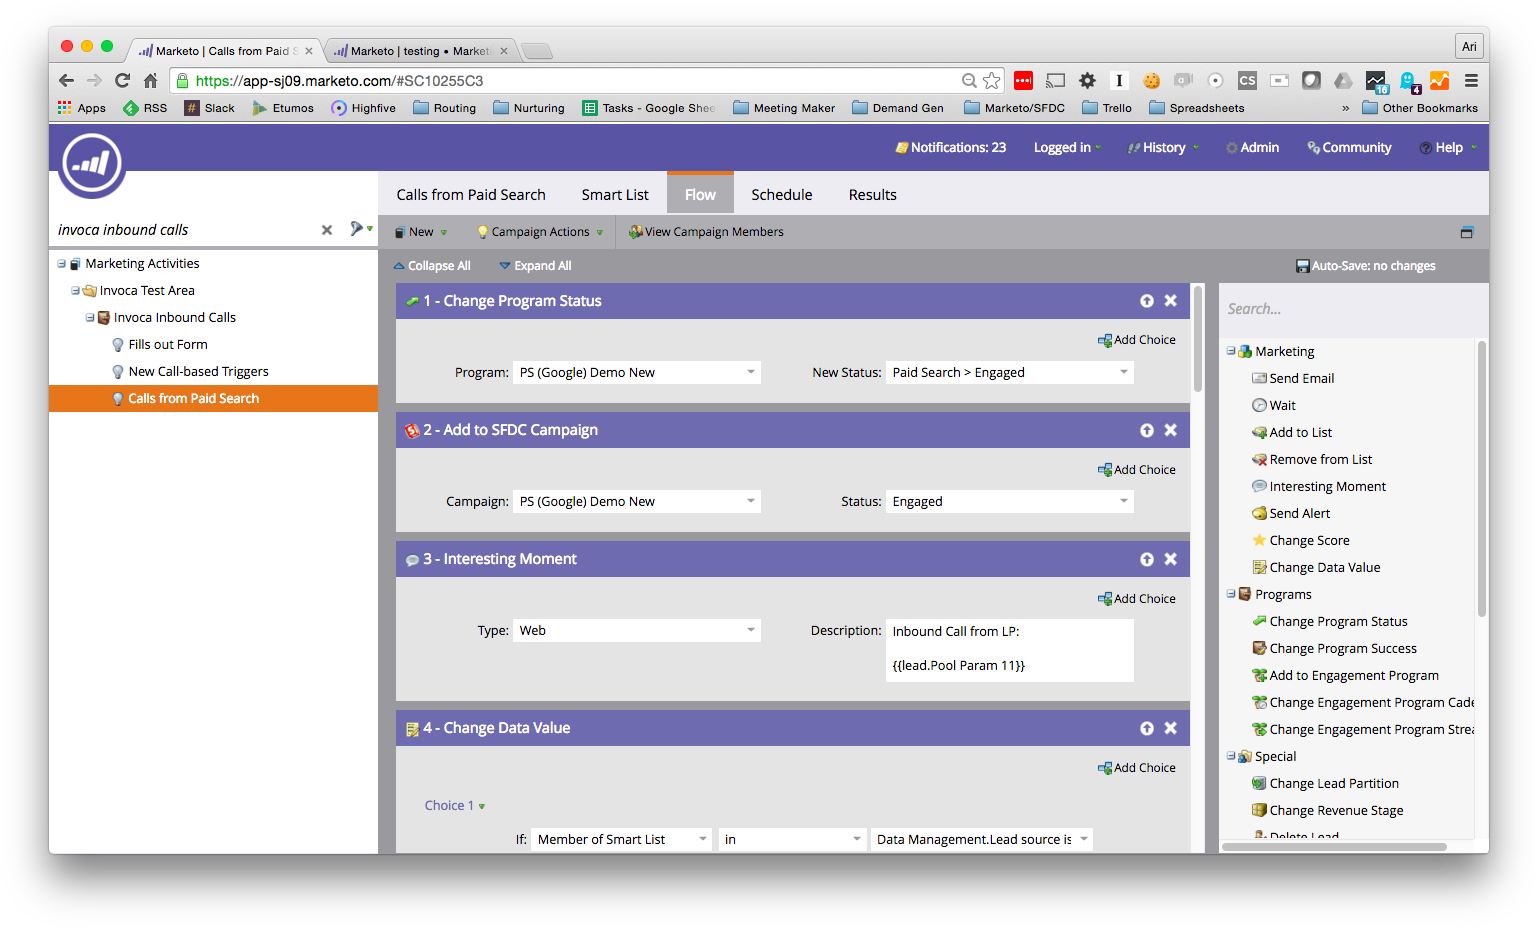Add Choice to Change Program Status step
Viewport: 1537px width, 928px height.
[x=1137, y=340]
